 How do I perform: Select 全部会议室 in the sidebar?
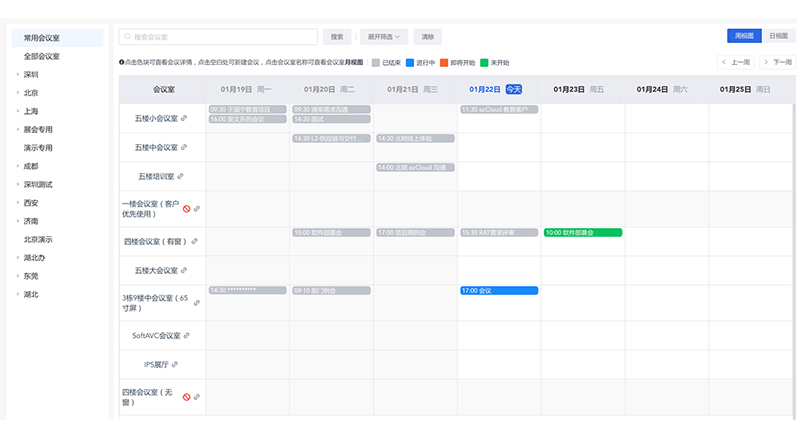click(x=42, y=56)
